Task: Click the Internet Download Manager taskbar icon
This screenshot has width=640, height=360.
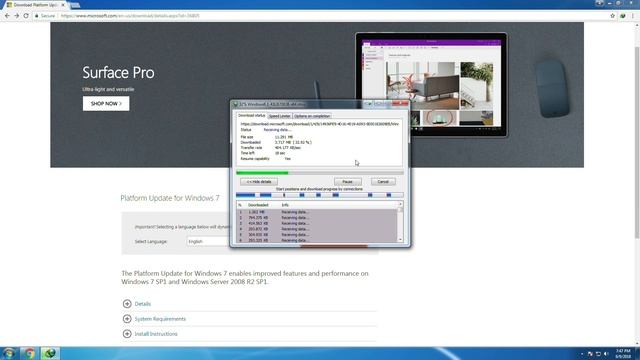Action: pos(50,353)
